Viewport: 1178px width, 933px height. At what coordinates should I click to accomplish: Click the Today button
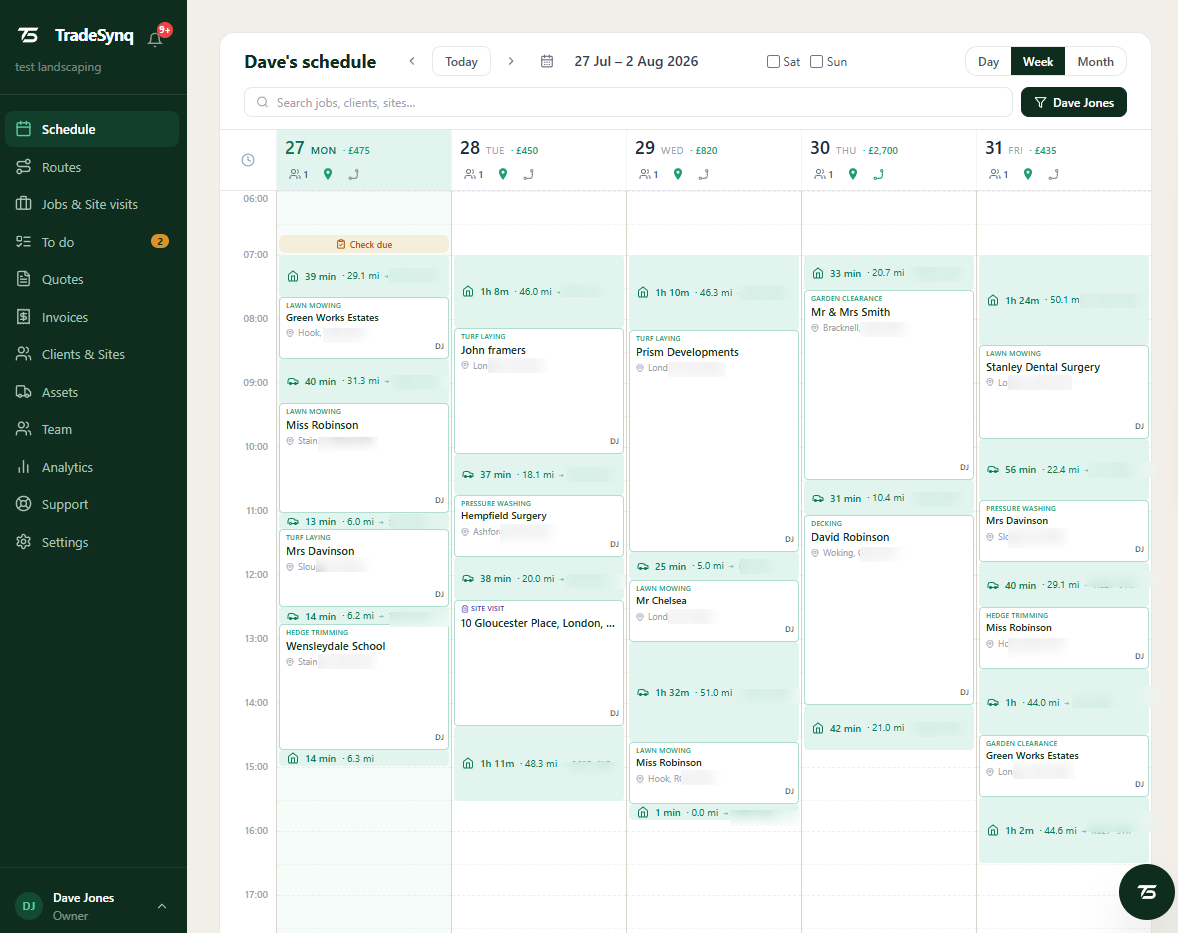click(461, 62)
